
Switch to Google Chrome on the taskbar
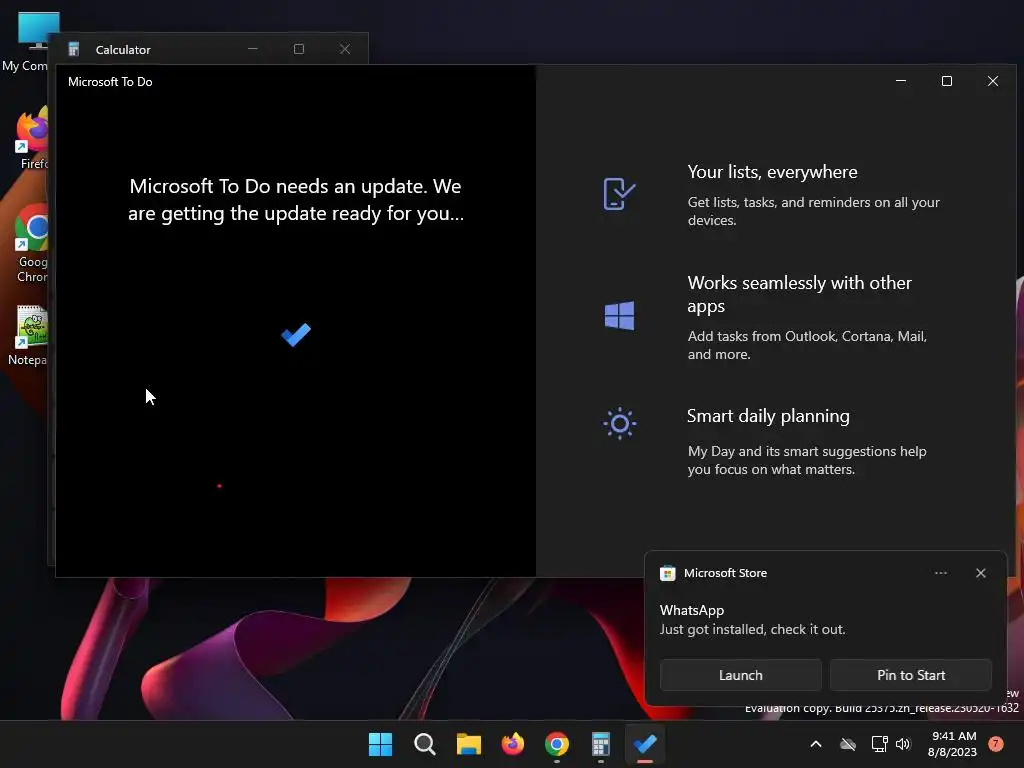556,744
